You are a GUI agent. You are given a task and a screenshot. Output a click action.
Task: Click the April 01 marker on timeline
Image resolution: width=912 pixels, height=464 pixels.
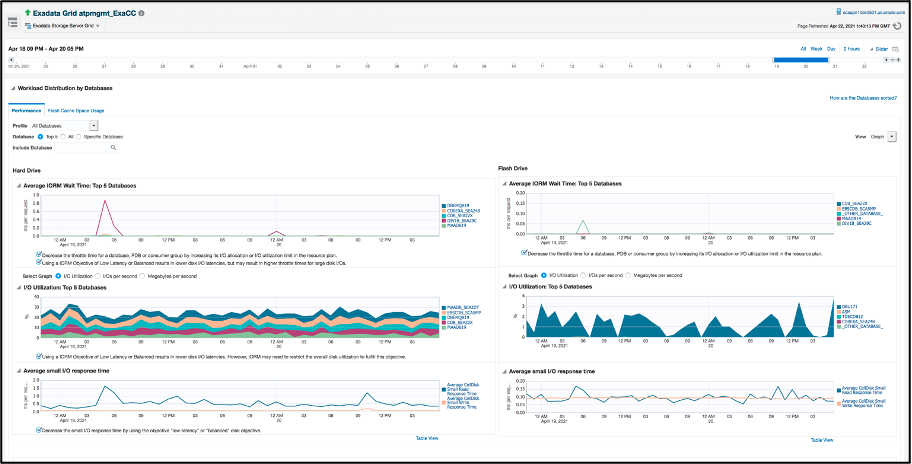pyautogui.click(x=250, y=66)
